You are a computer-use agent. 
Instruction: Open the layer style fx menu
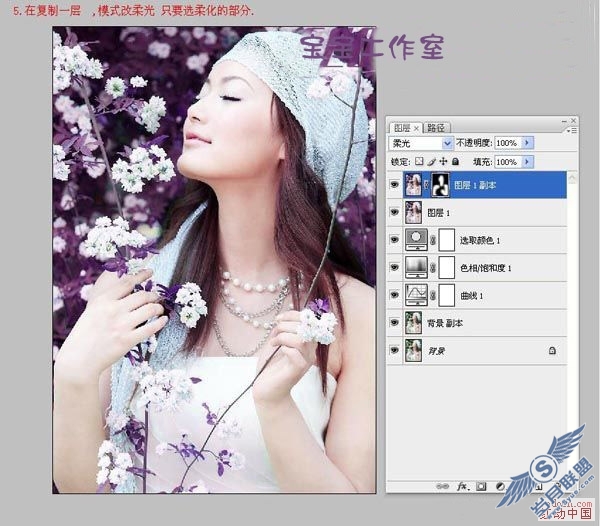click(x=462, y=486)
